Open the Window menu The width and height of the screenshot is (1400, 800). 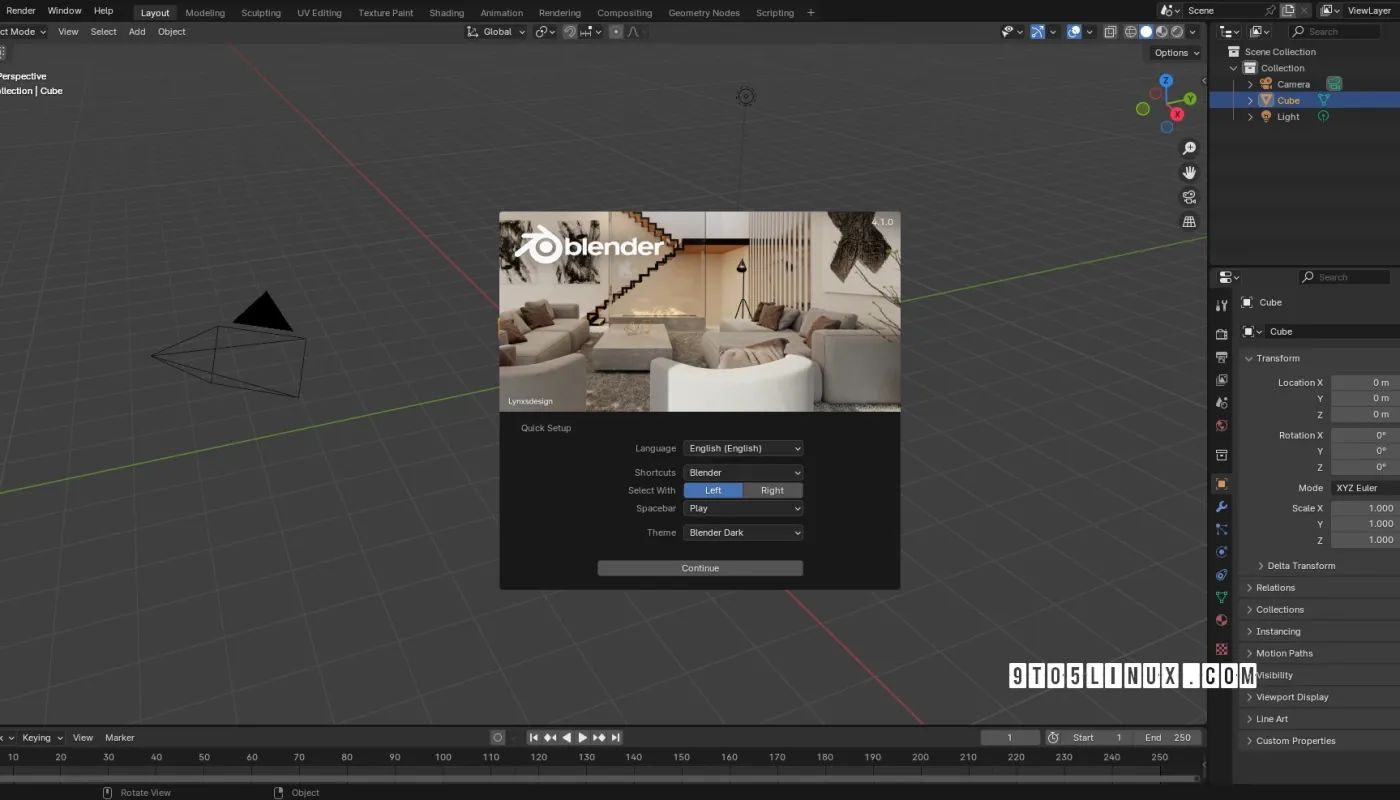click(64, 11)
